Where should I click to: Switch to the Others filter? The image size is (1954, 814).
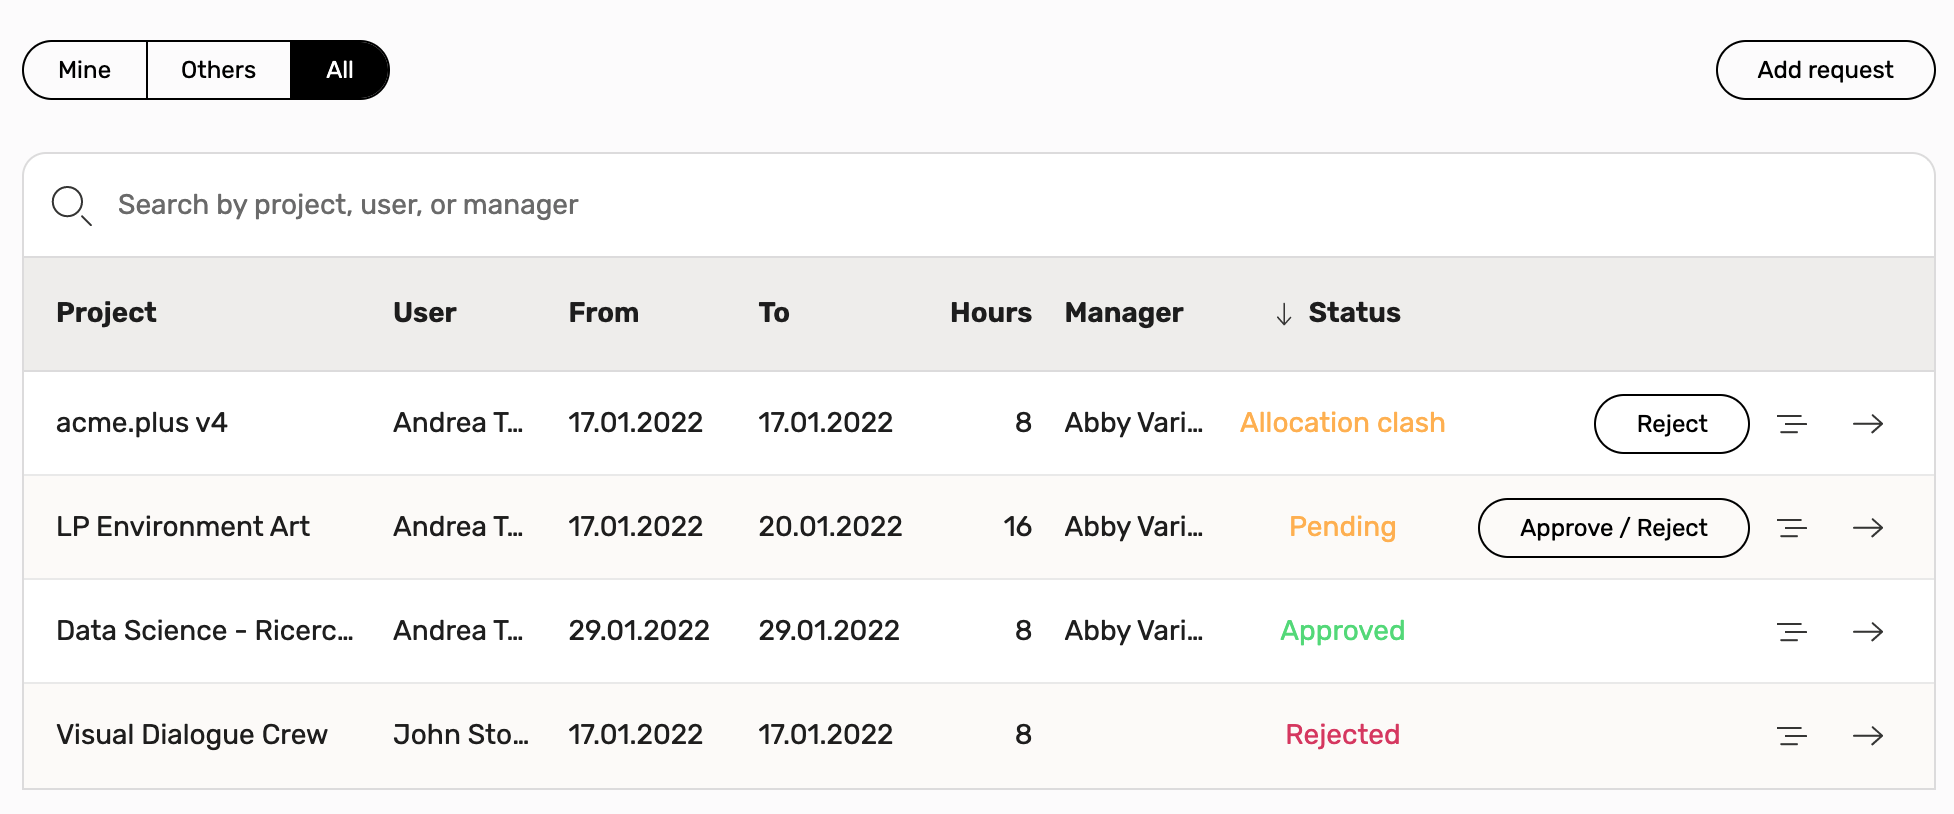click(218, 70)
